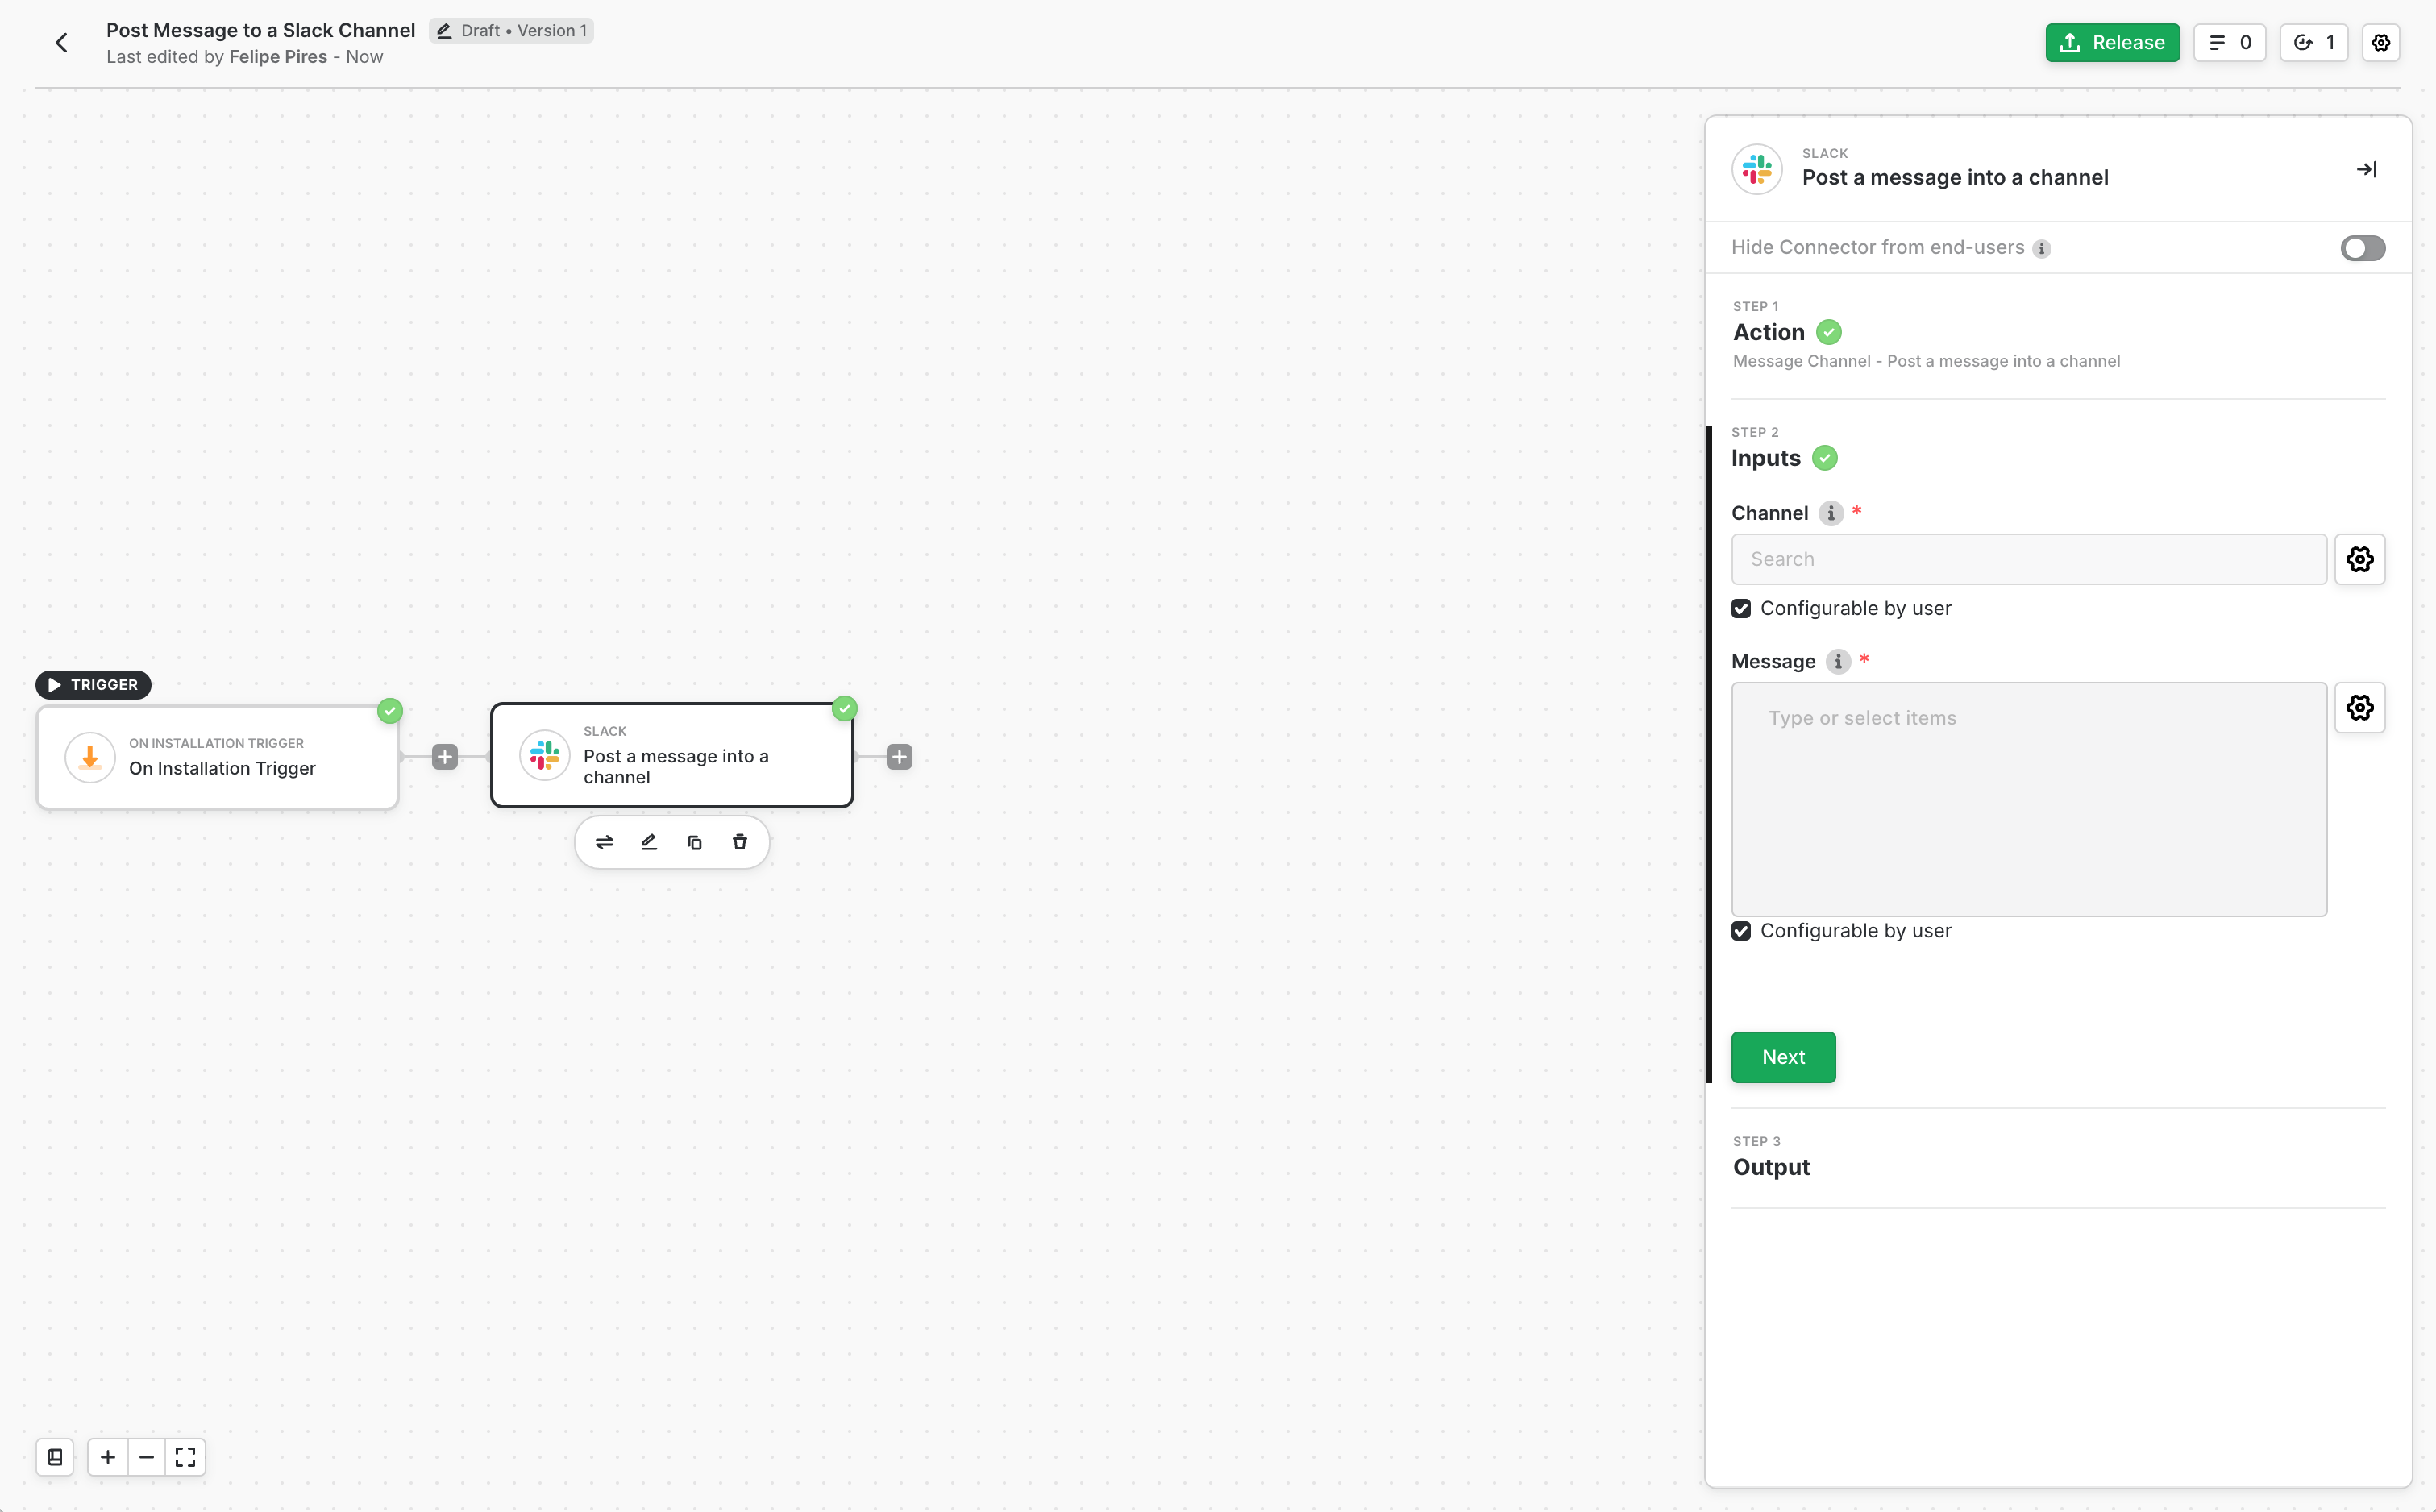Toggle Hide Connector from end-users switch

point(2362,248)
